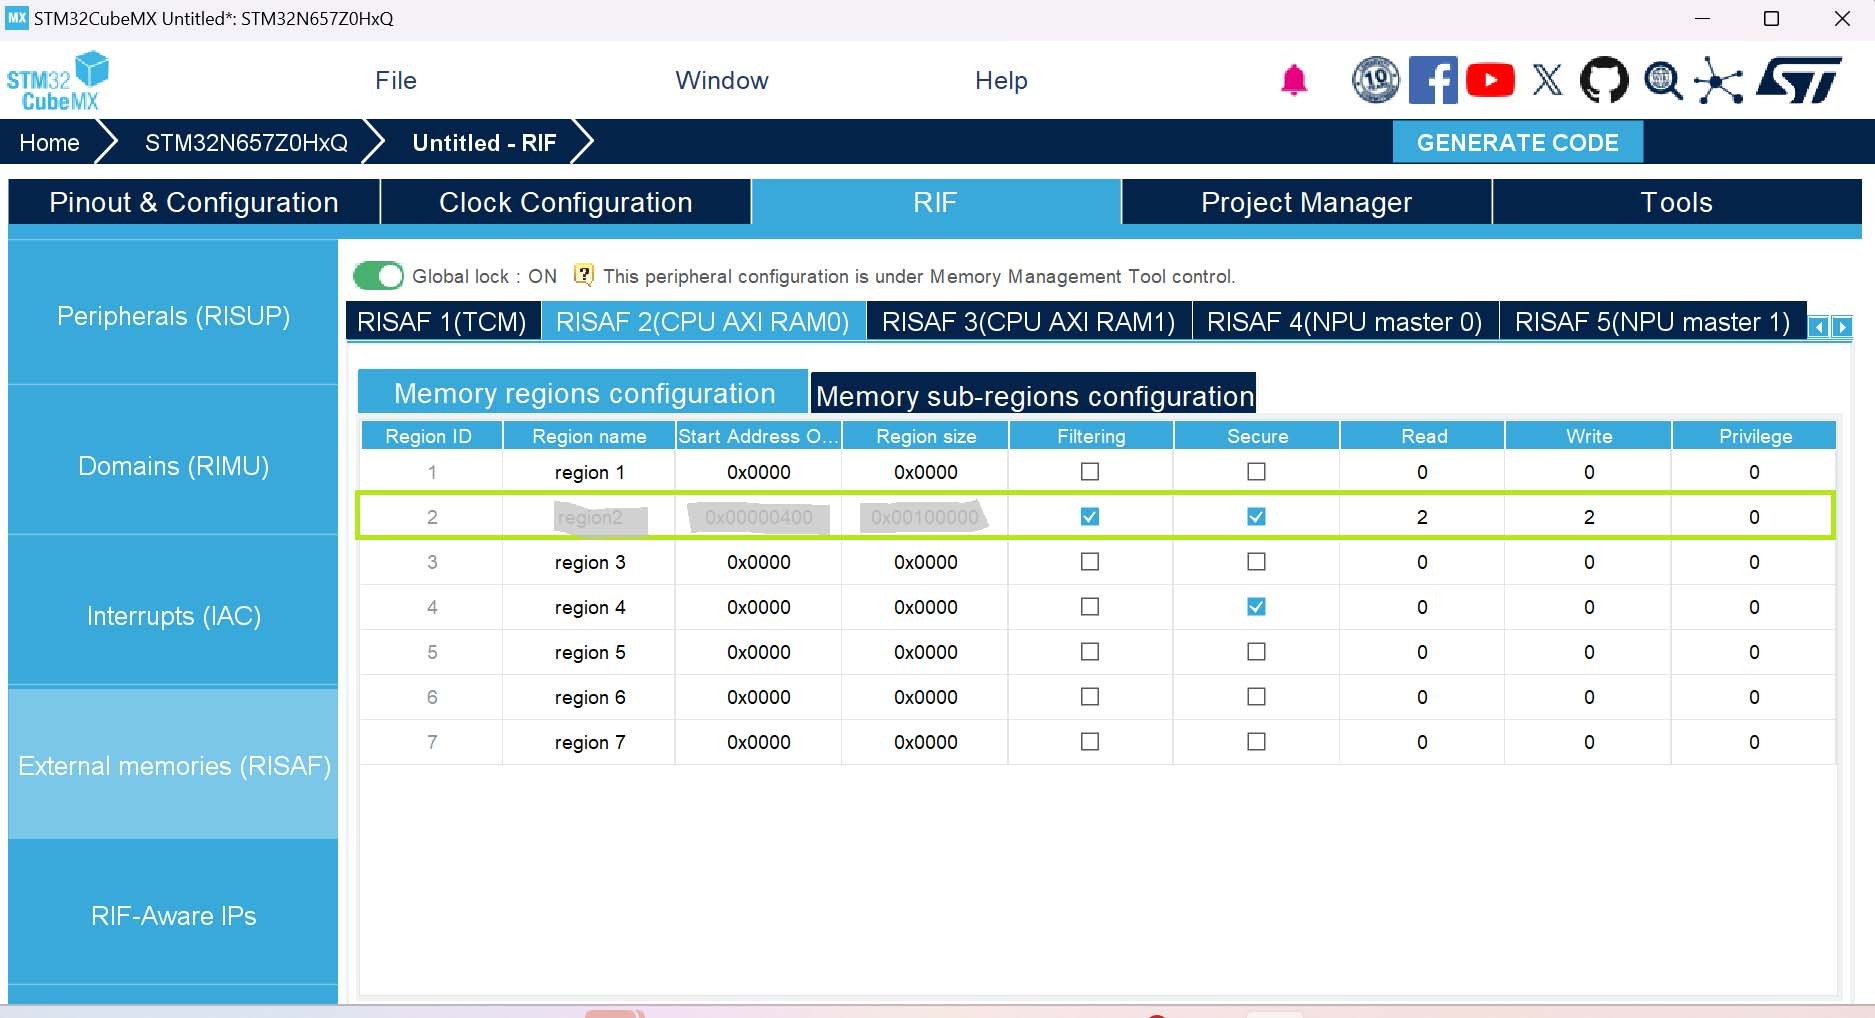Switch to Pinout & Configuration tab
1875x1018 pixels.
[194, 202]
